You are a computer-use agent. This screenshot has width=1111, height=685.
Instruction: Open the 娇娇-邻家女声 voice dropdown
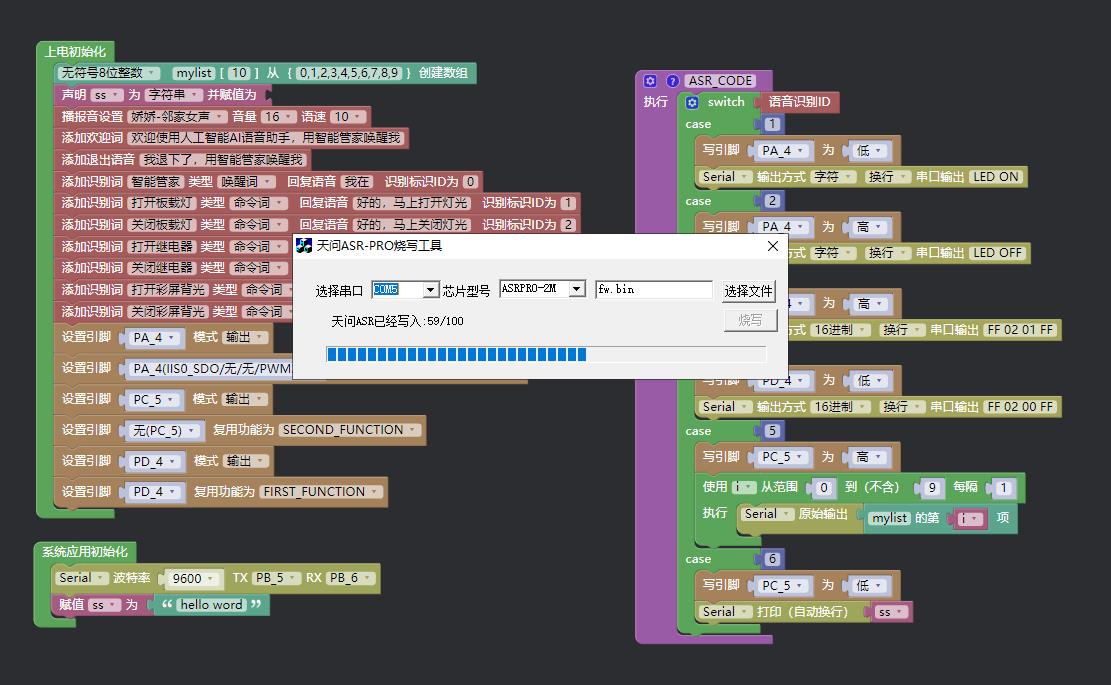177,117
